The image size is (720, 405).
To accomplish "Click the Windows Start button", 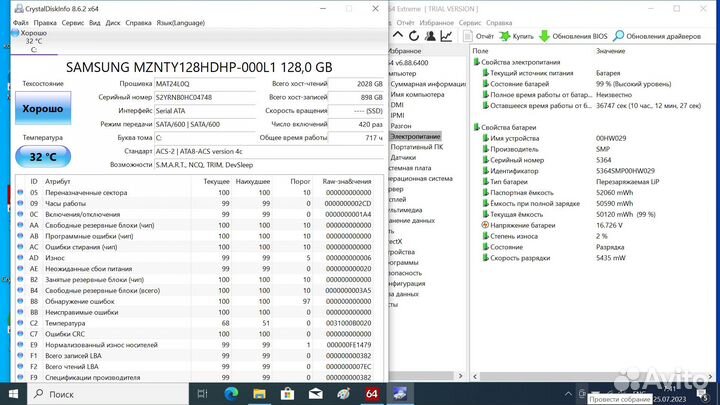I will [x=13, y=394].
